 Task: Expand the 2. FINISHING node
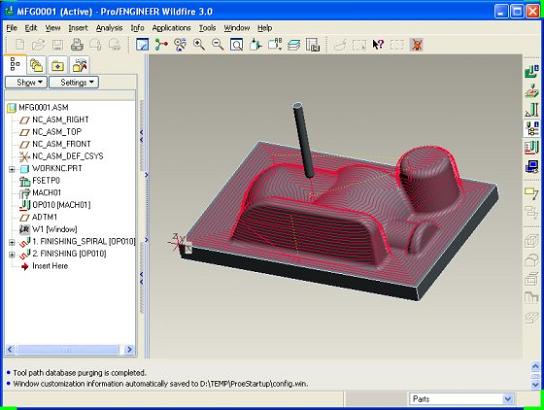(12, 254)
